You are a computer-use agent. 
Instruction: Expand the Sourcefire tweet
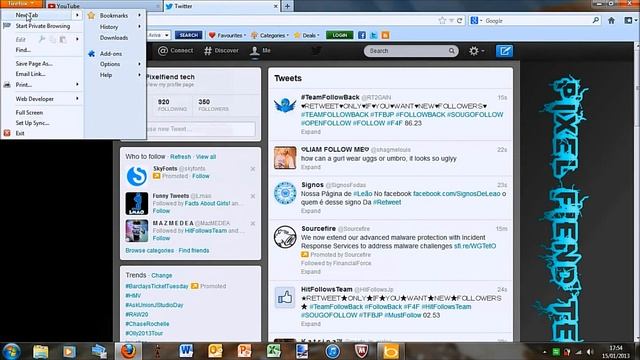(x=311, y=271)
